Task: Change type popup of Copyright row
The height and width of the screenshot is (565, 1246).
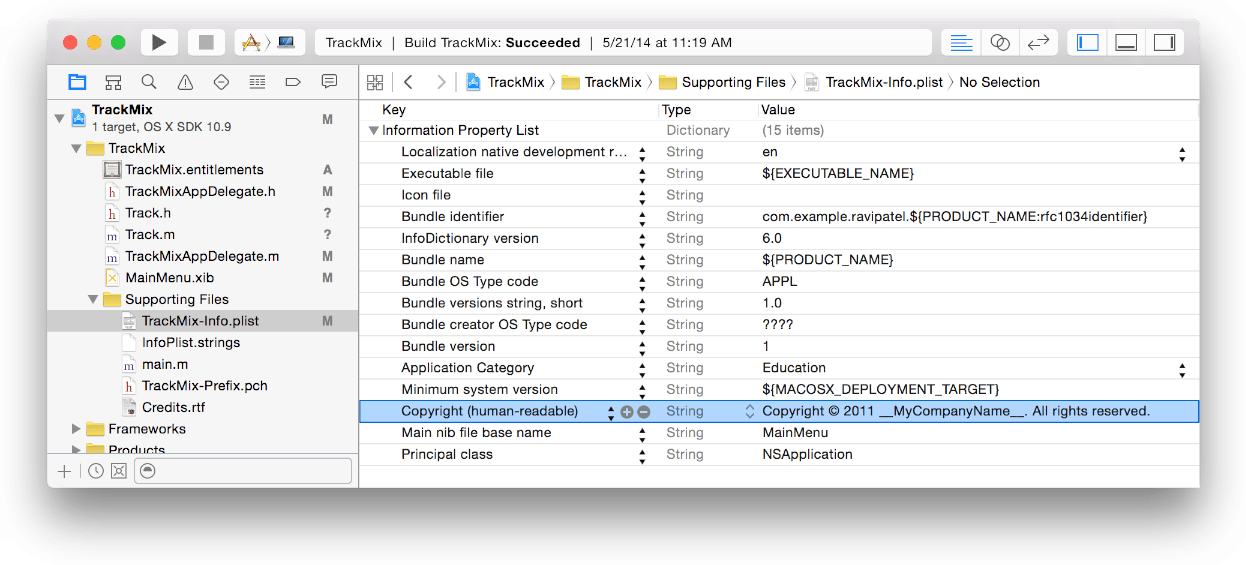Action: [750, 411]
